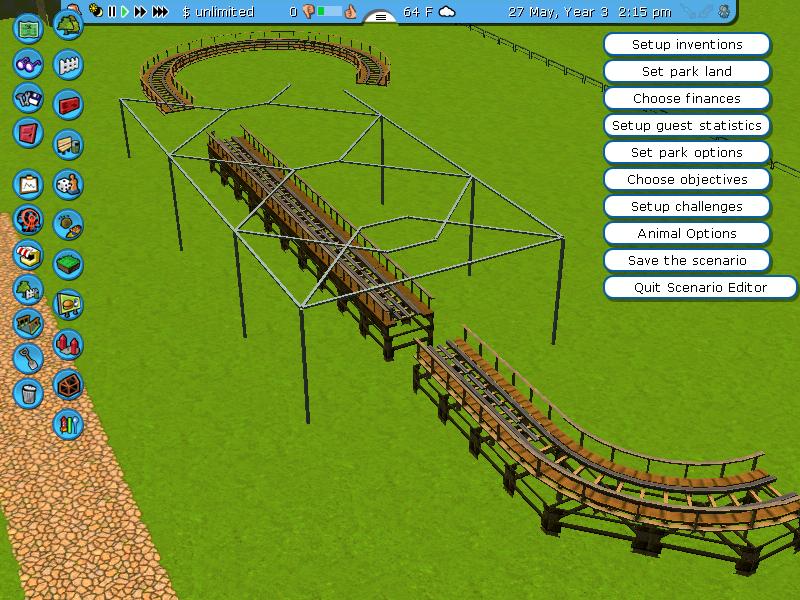This screenshot has height=600, width=800.
Task: Select the shovel terrain digging tool
Action: (28, 358)
